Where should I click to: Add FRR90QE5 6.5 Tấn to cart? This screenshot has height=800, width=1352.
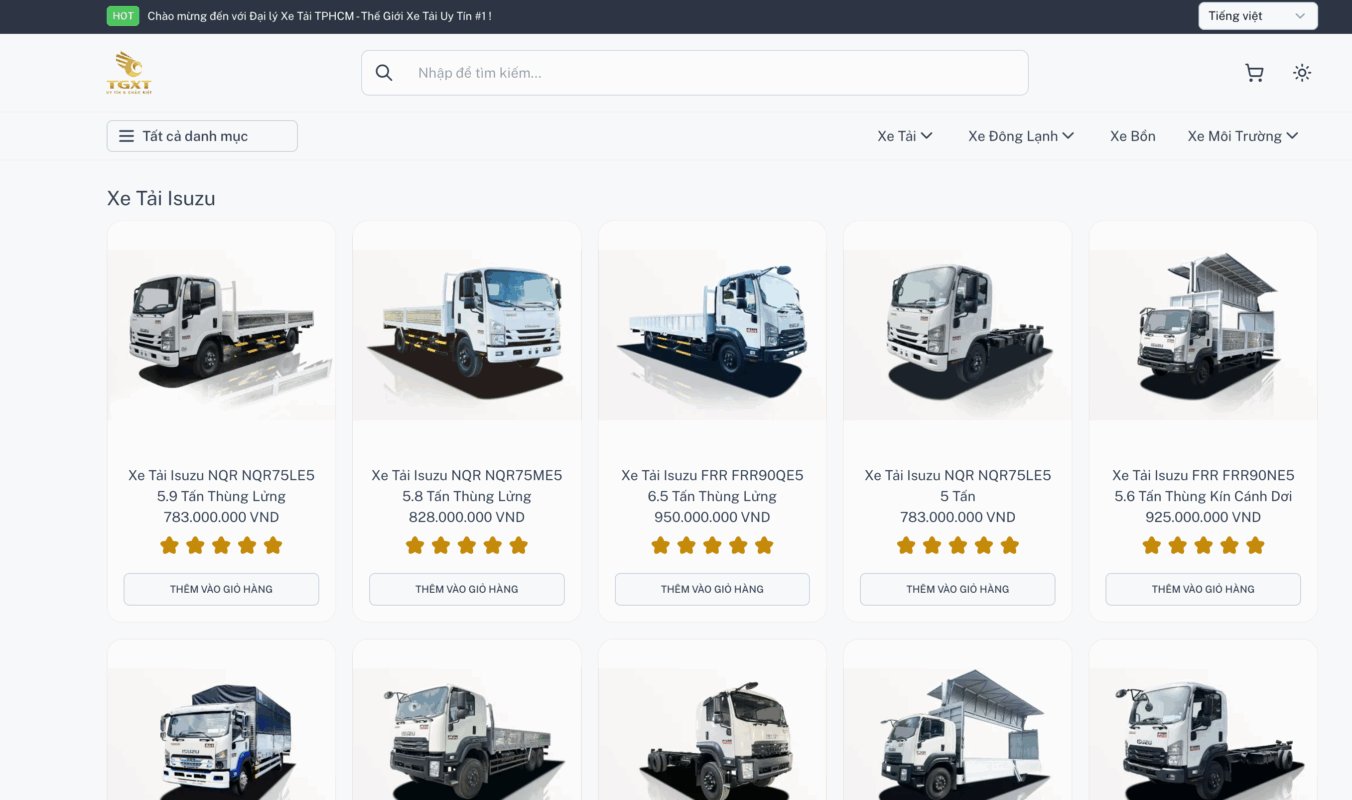point(712,589)
